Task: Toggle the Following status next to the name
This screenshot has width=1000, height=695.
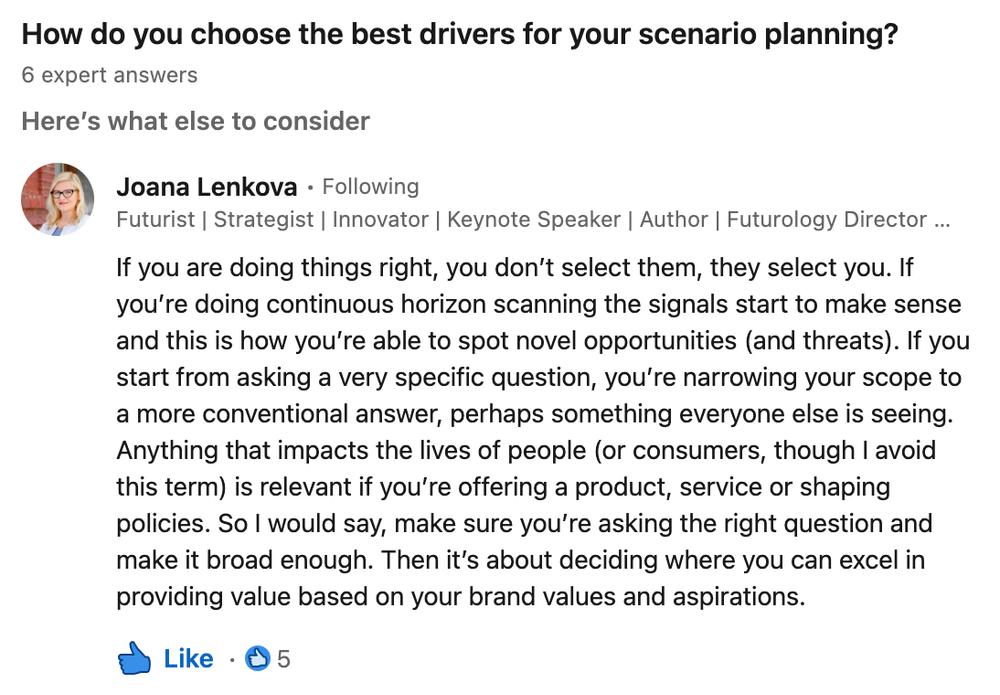Action: click(371, 186)
